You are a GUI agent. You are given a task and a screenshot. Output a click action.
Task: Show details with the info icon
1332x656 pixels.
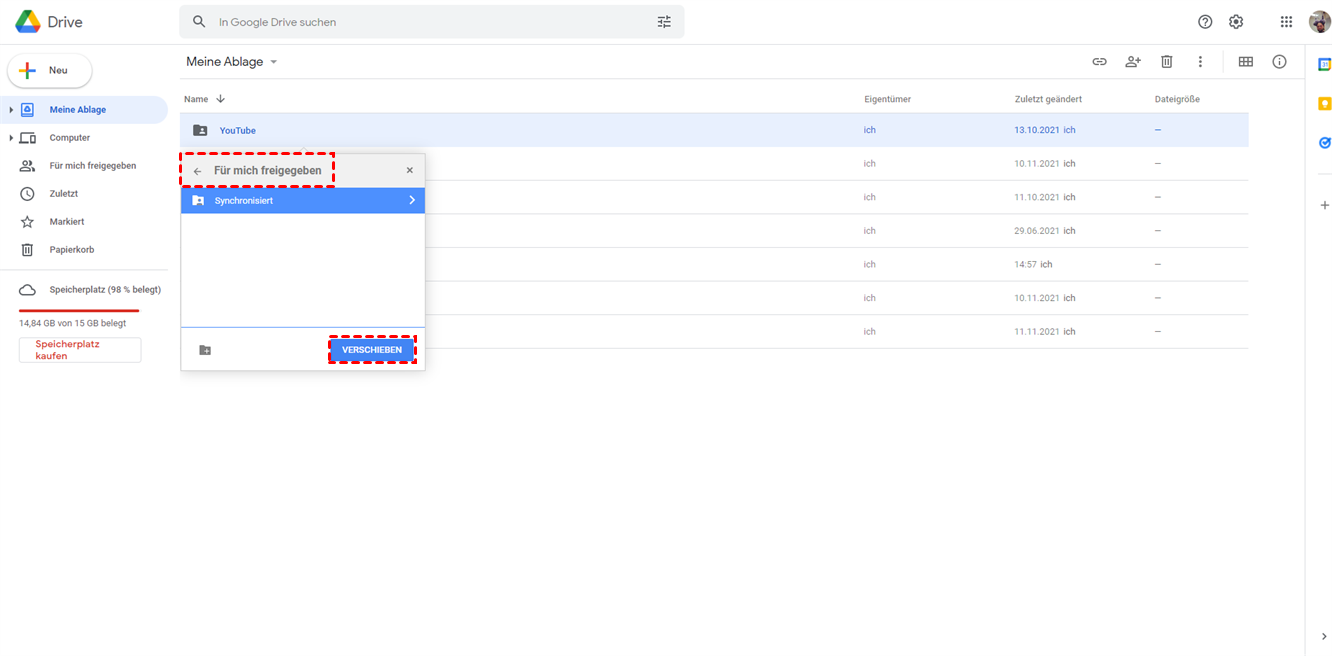tap(1279, 62)
